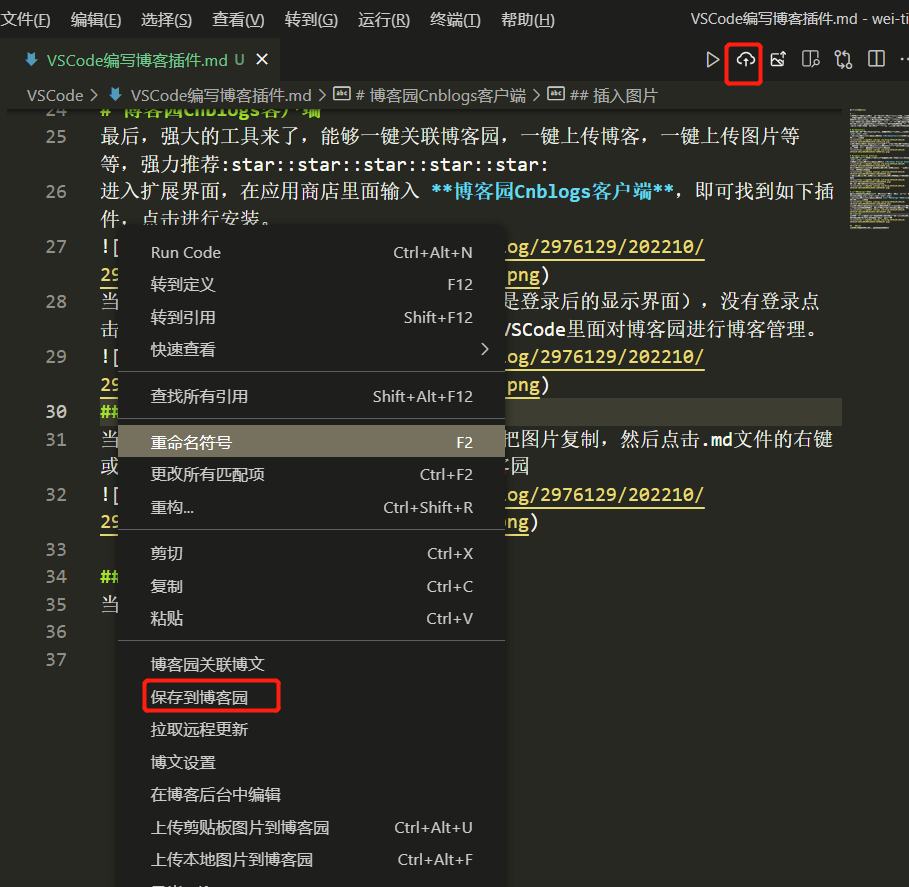Image resolution: width=909 pixels, height=887 pixels.
Task: Click the split editor right icon
Action: point(876,59)
